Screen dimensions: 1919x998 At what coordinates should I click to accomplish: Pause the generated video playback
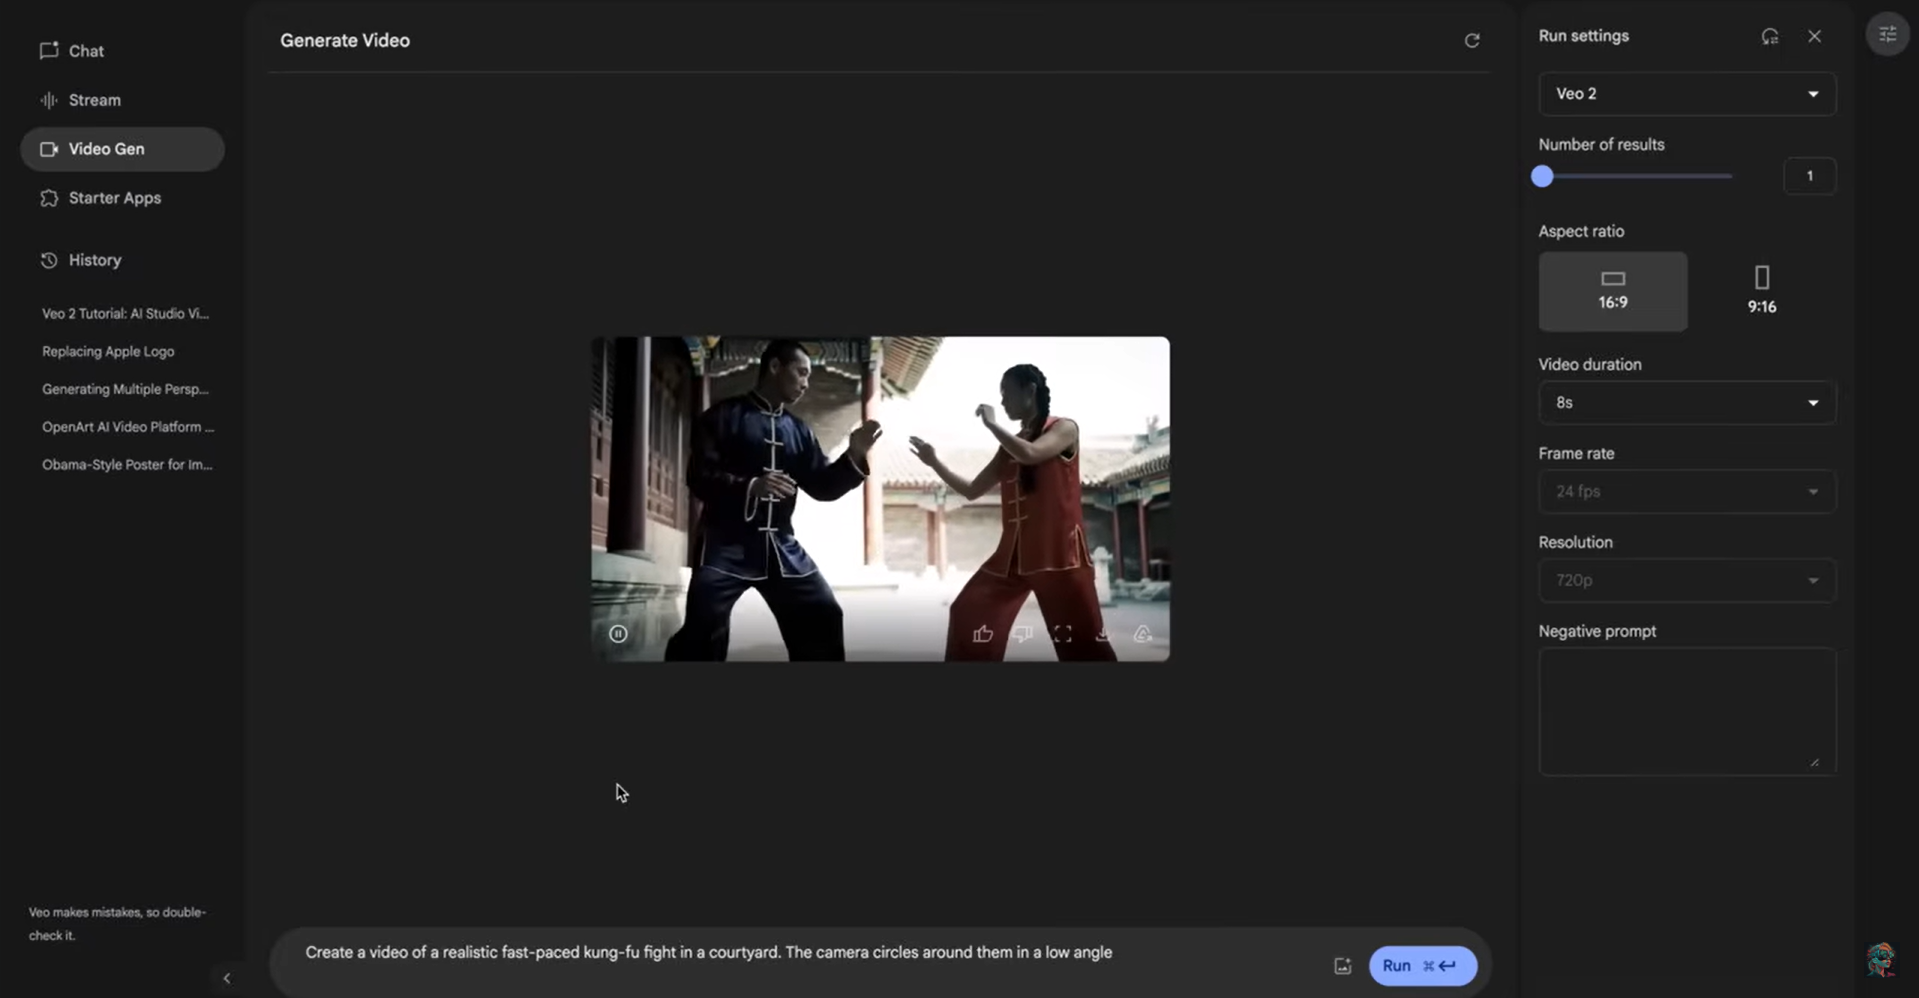pos(618,633)
